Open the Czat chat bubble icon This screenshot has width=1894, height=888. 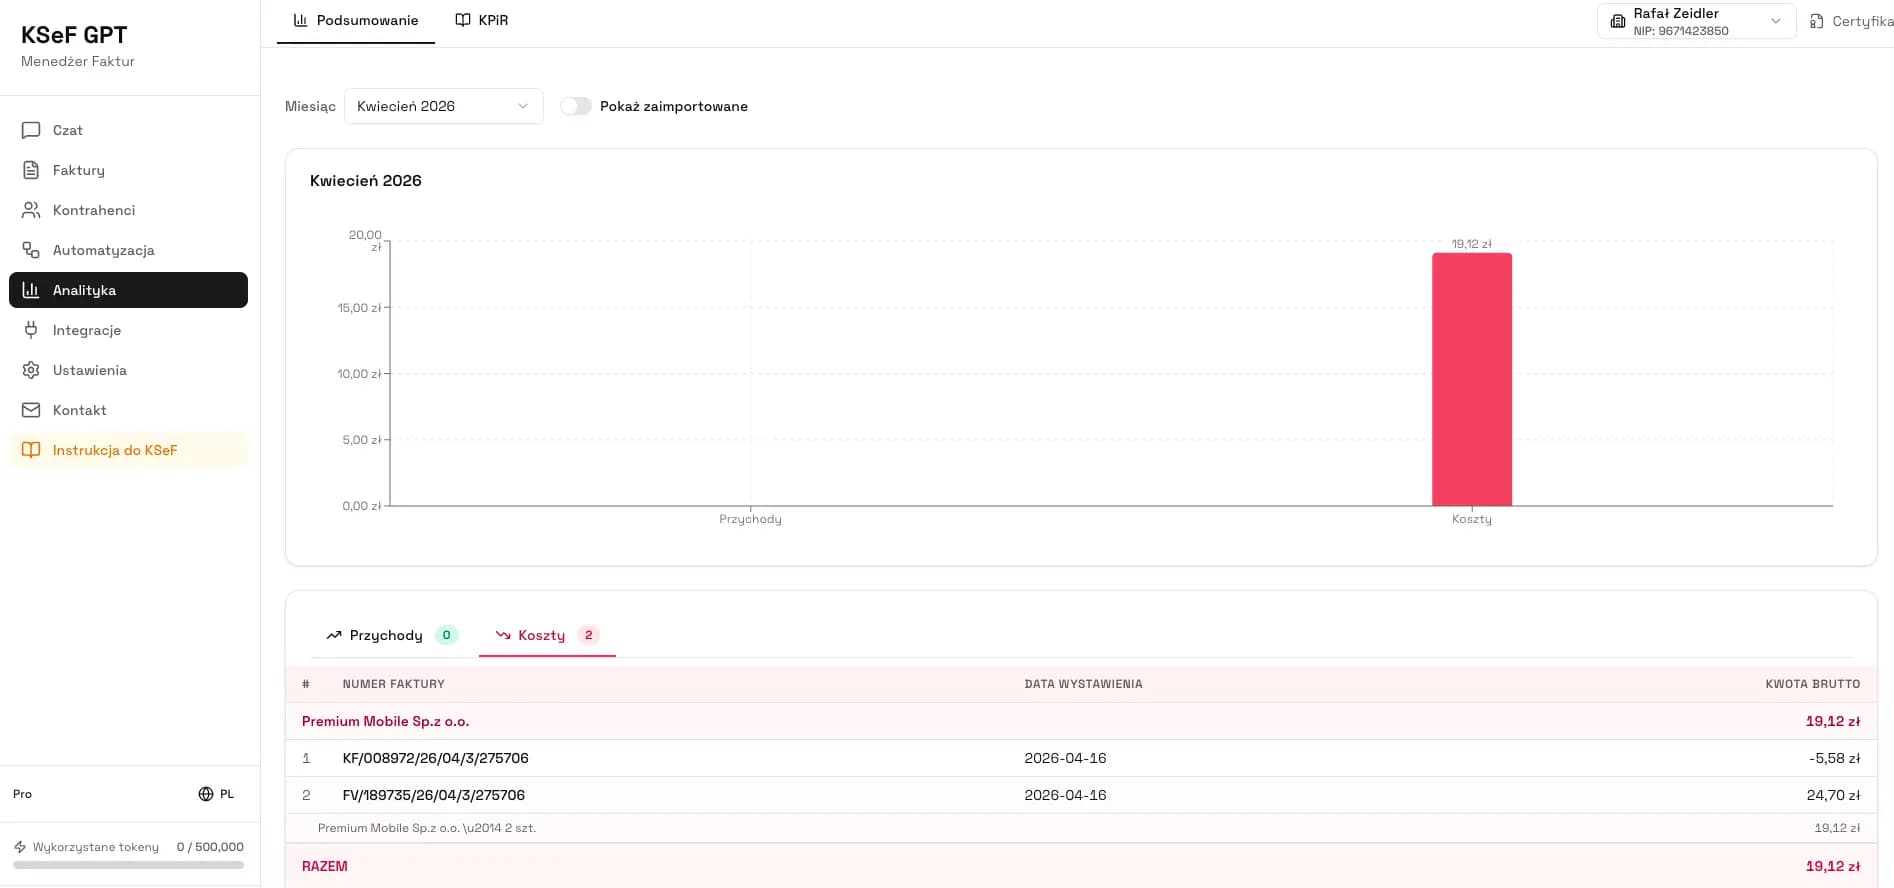click(x=31, y=130)
